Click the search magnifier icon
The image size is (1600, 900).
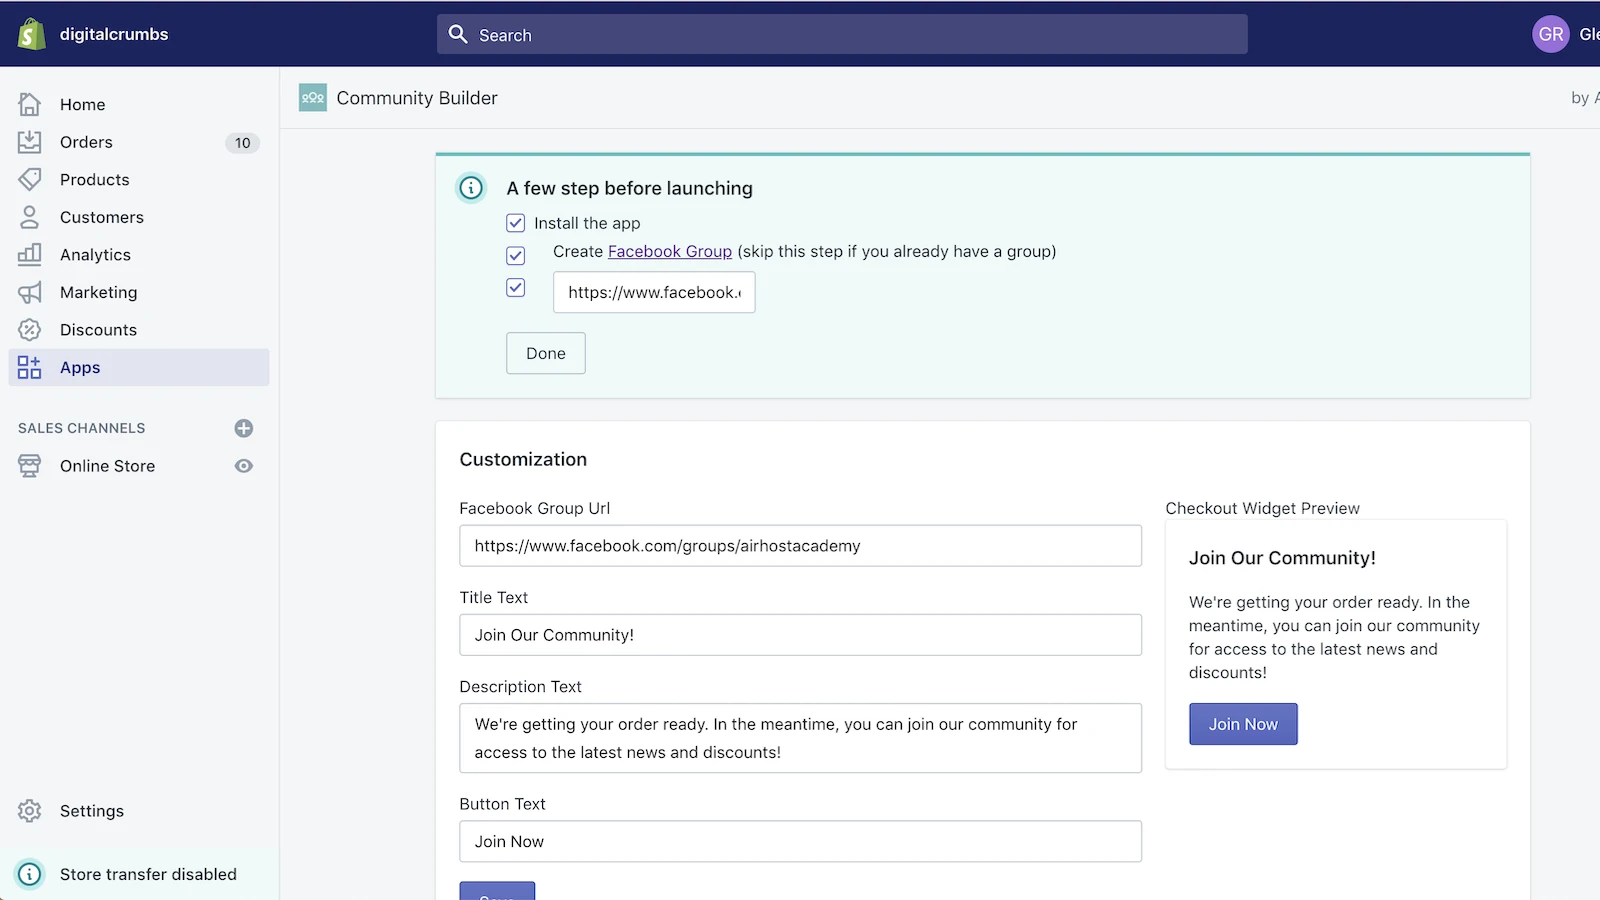point(458,34)
